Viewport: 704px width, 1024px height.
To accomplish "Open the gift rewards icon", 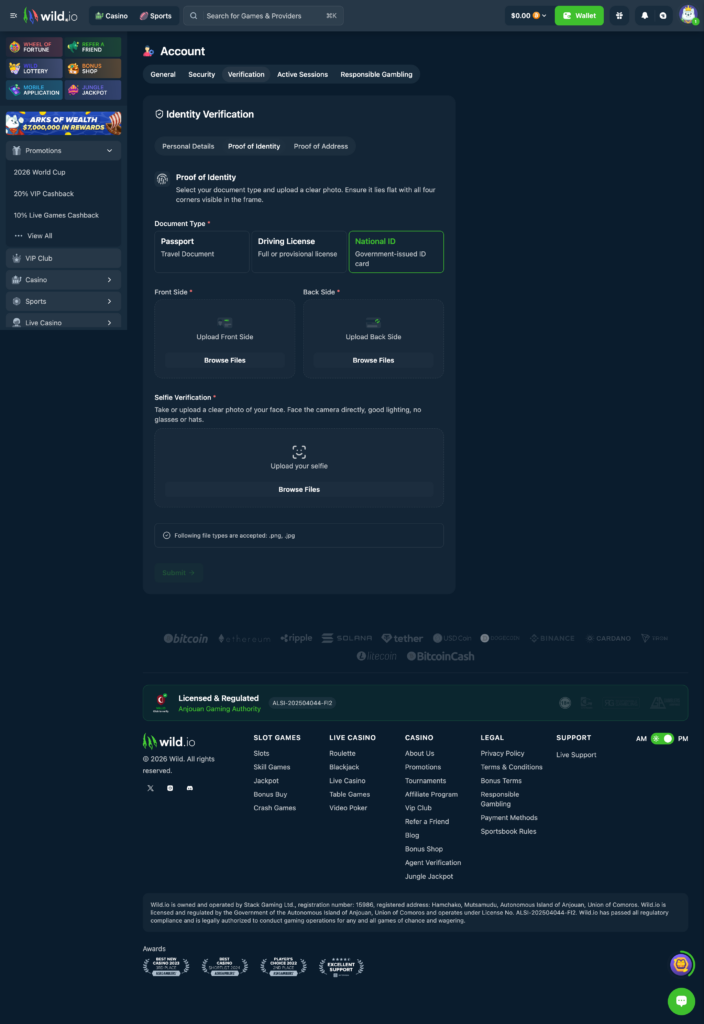I will point(619,16).
